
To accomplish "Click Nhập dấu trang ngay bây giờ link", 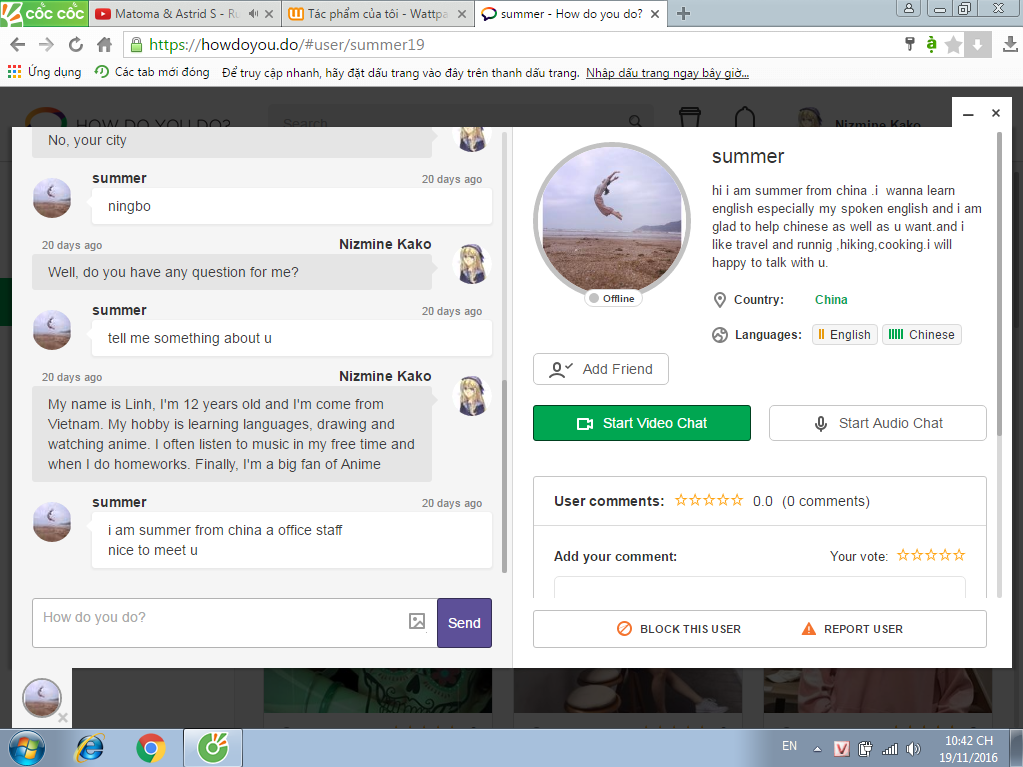I will pos(667,72).
